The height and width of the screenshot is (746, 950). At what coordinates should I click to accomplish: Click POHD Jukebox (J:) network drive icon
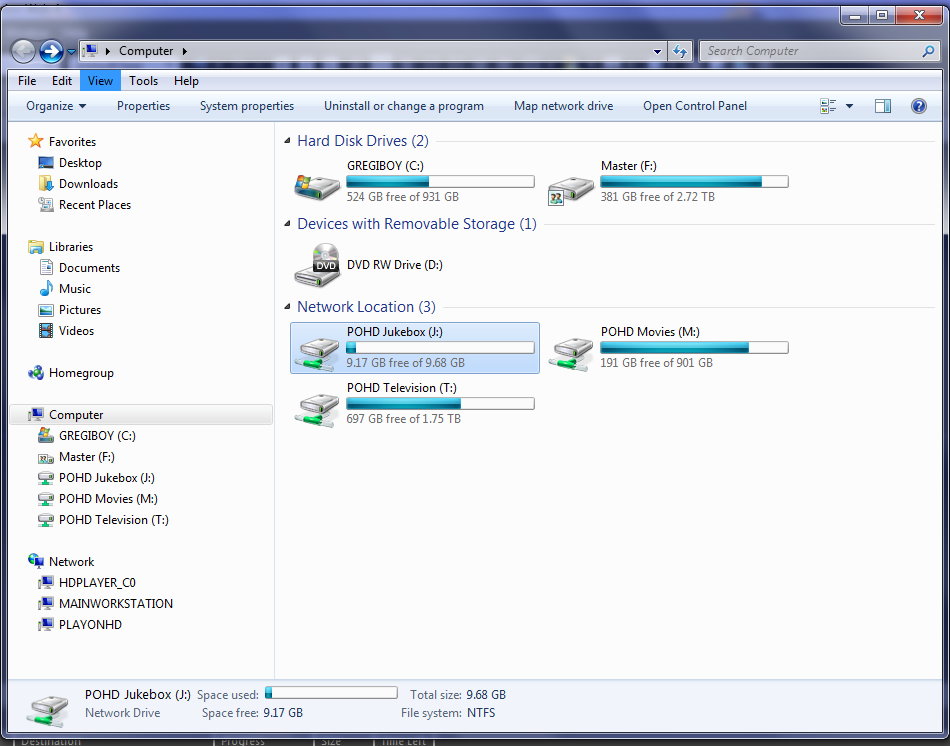click(x=316, y=354)
